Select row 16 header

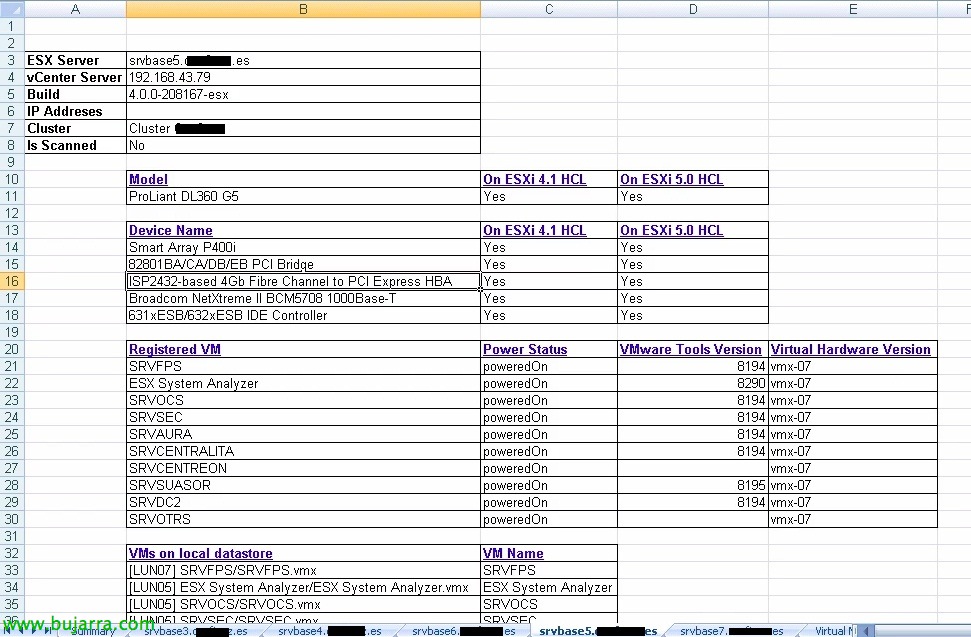(12, 281)
